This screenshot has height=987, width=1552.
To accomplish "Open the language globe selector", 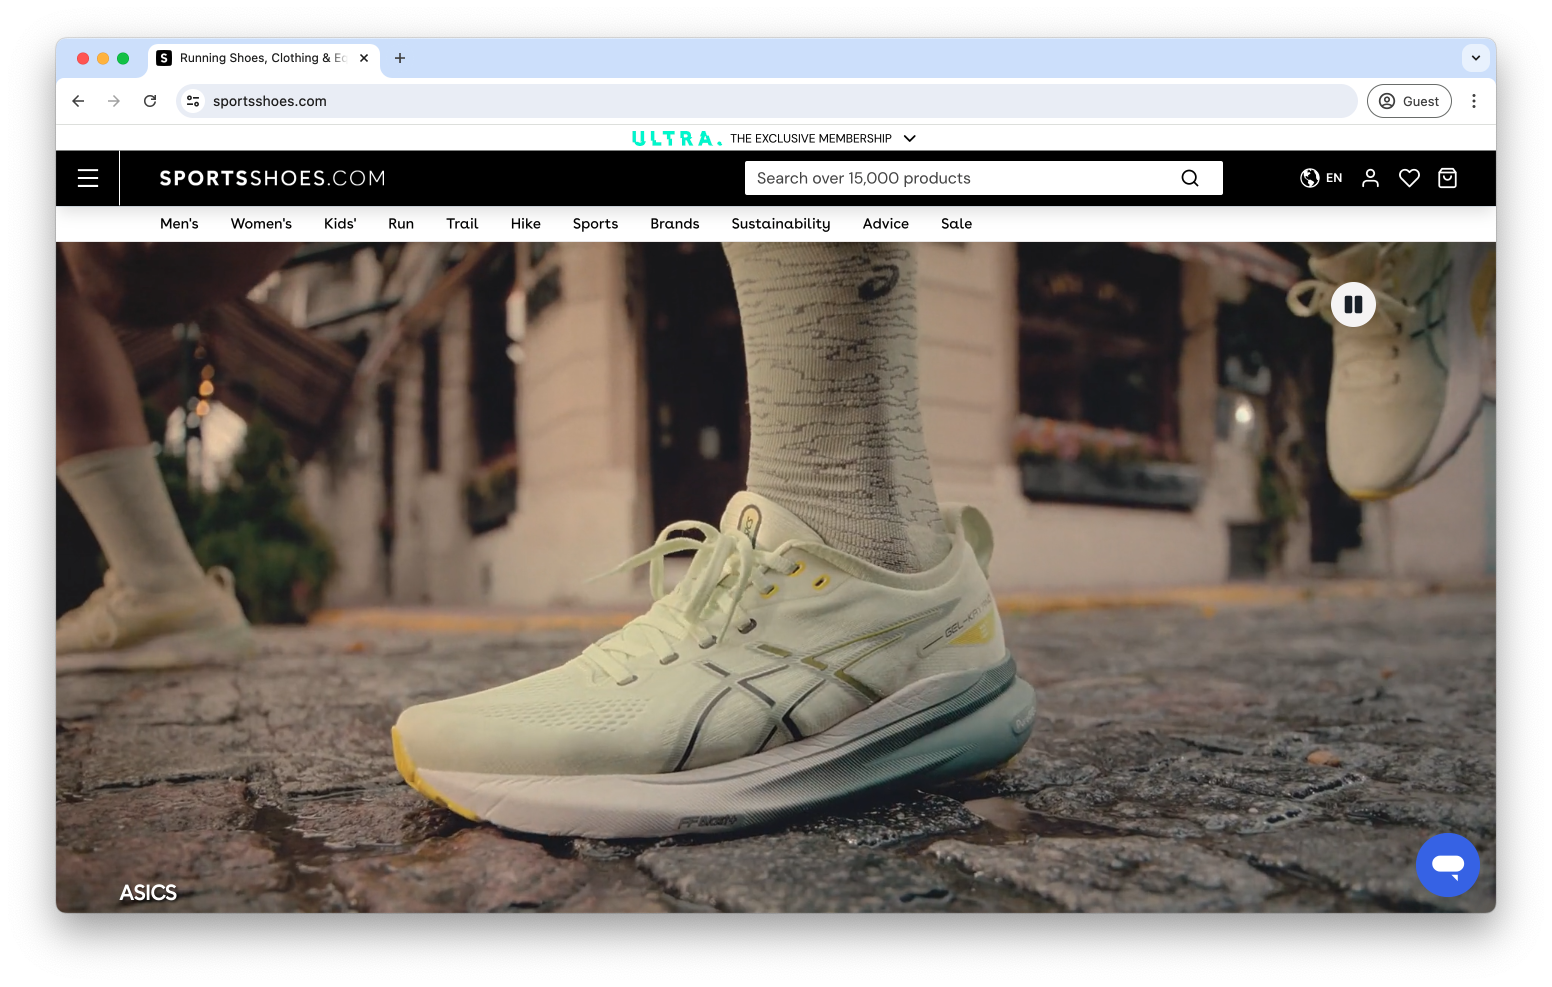I will click(1310, 178).
